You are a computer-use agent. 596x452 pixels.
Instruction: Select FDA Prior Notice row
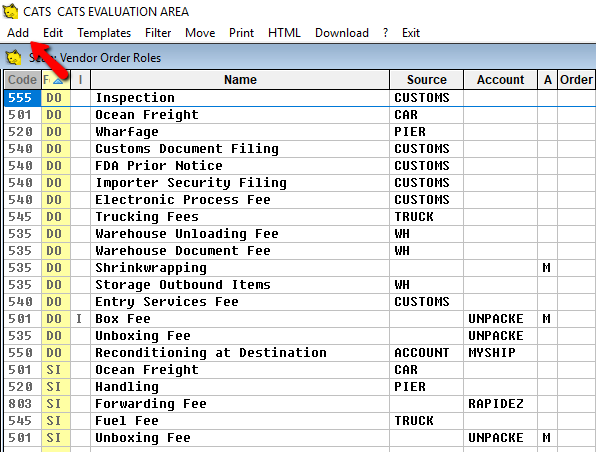click(300, 166)
